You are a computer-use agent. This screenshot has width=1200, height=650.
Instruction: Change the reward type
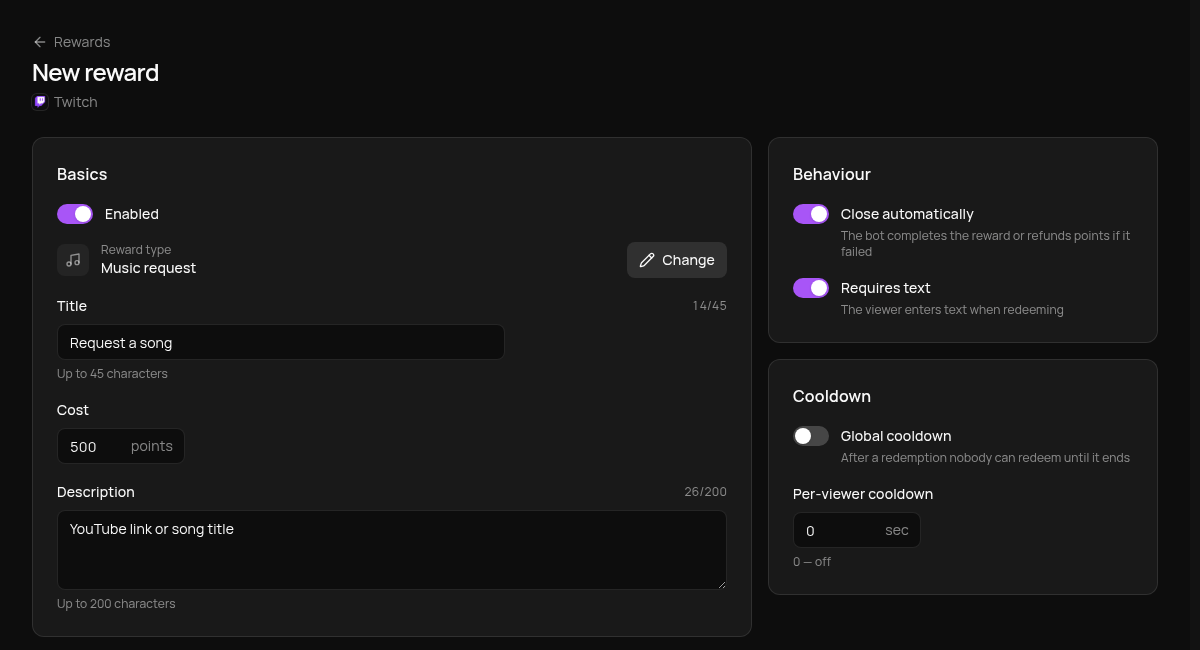click(677, 260)
